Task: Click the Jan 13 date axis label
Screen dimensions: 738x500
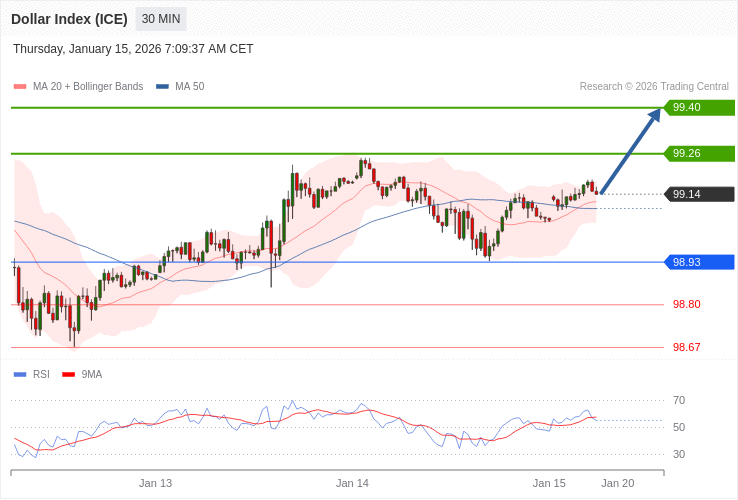Action: [x=155, y=483]
